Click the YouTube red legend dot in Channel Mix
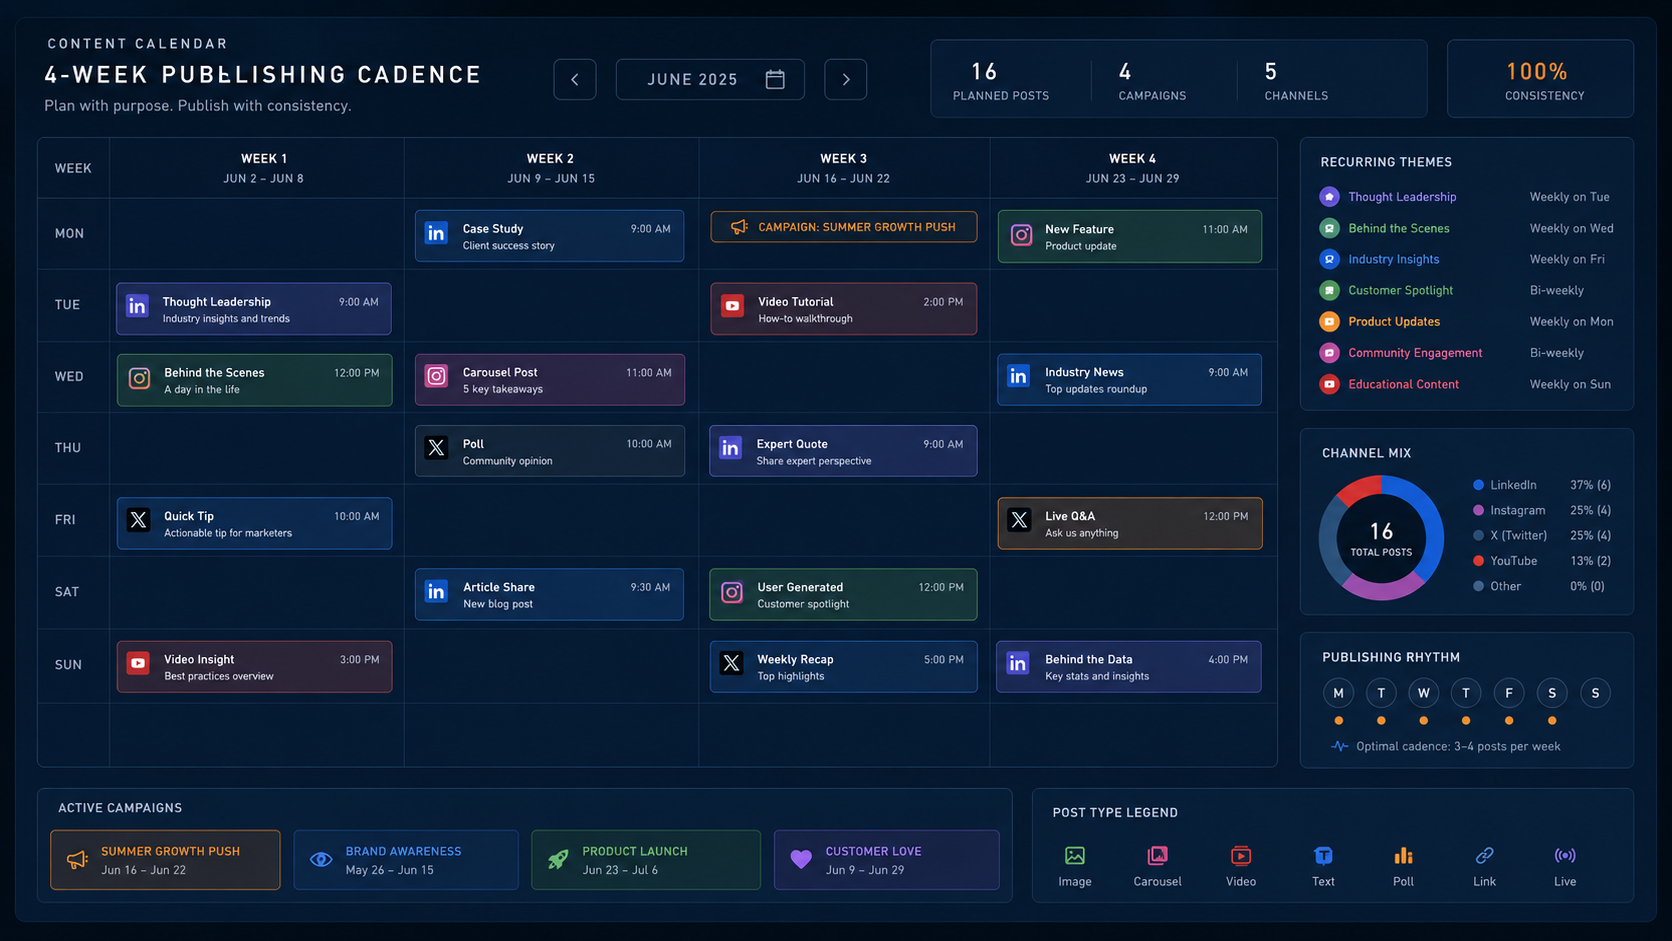This screenshot has height=941, width=1672. 1478,561
